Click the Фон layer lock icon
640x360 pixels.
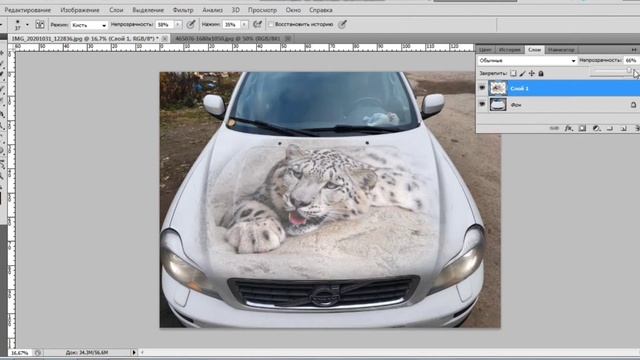click(x=633, y=105)
